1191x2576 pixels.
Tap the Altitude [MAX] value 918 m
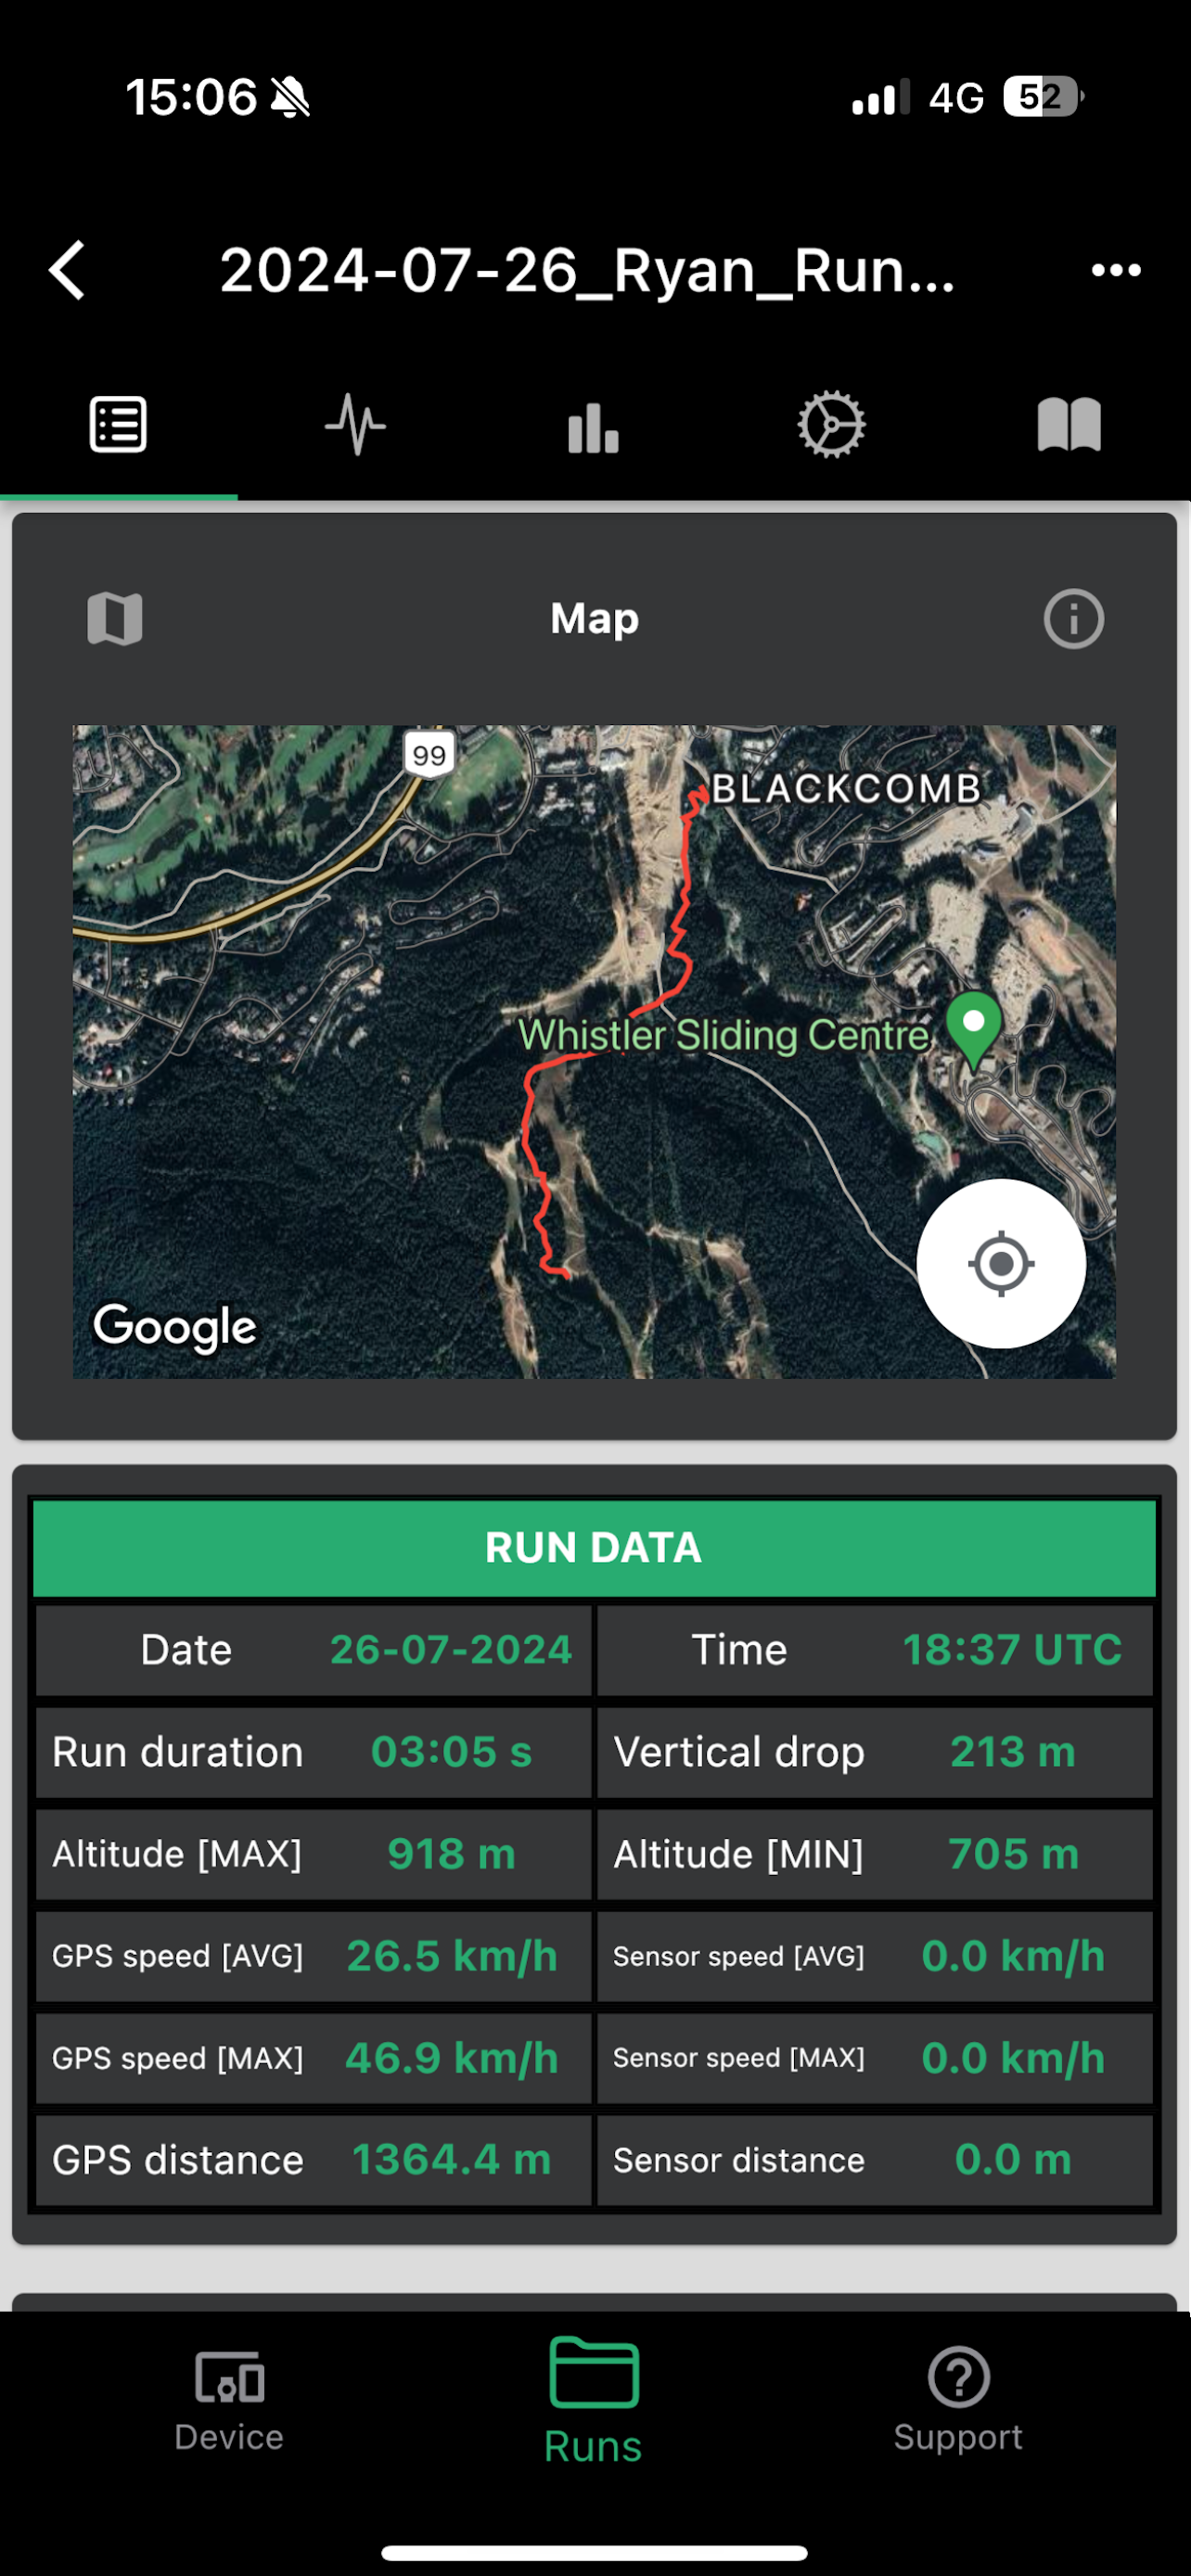pyautogui.click(x=451, y=1854)
